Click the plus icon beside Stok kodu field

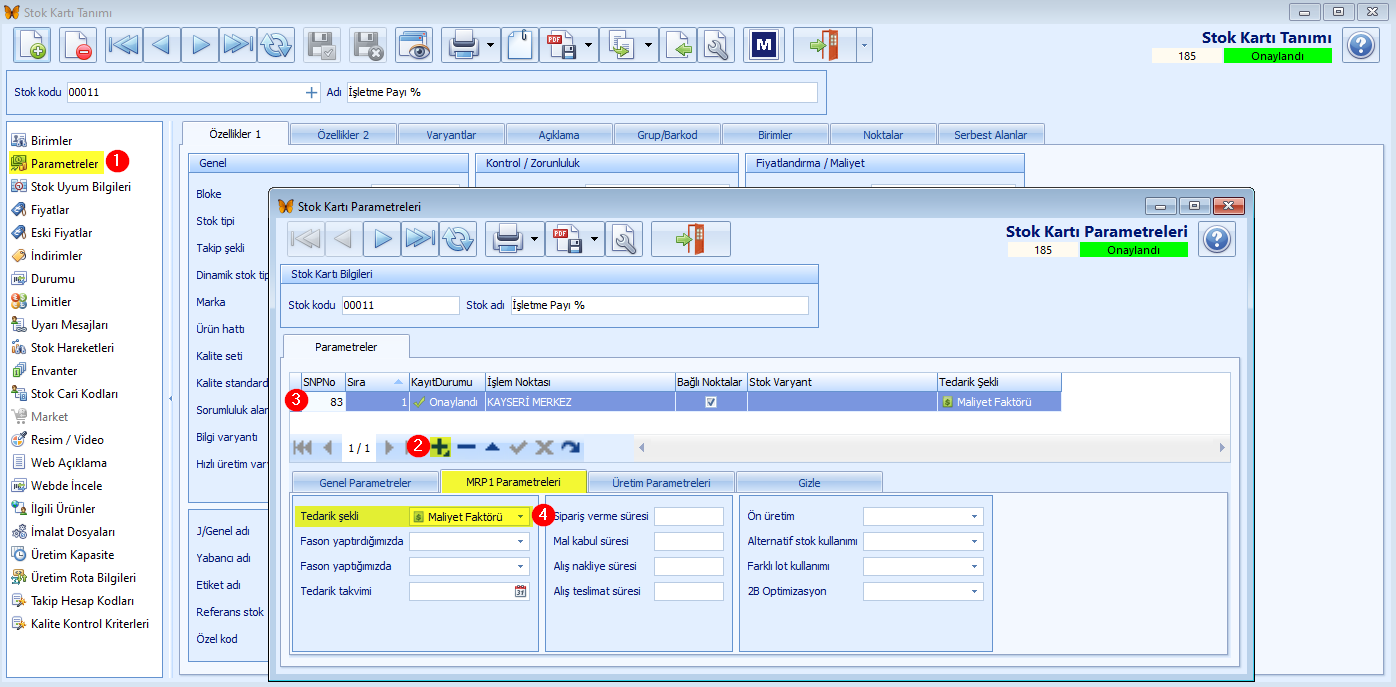click(311, 93)
